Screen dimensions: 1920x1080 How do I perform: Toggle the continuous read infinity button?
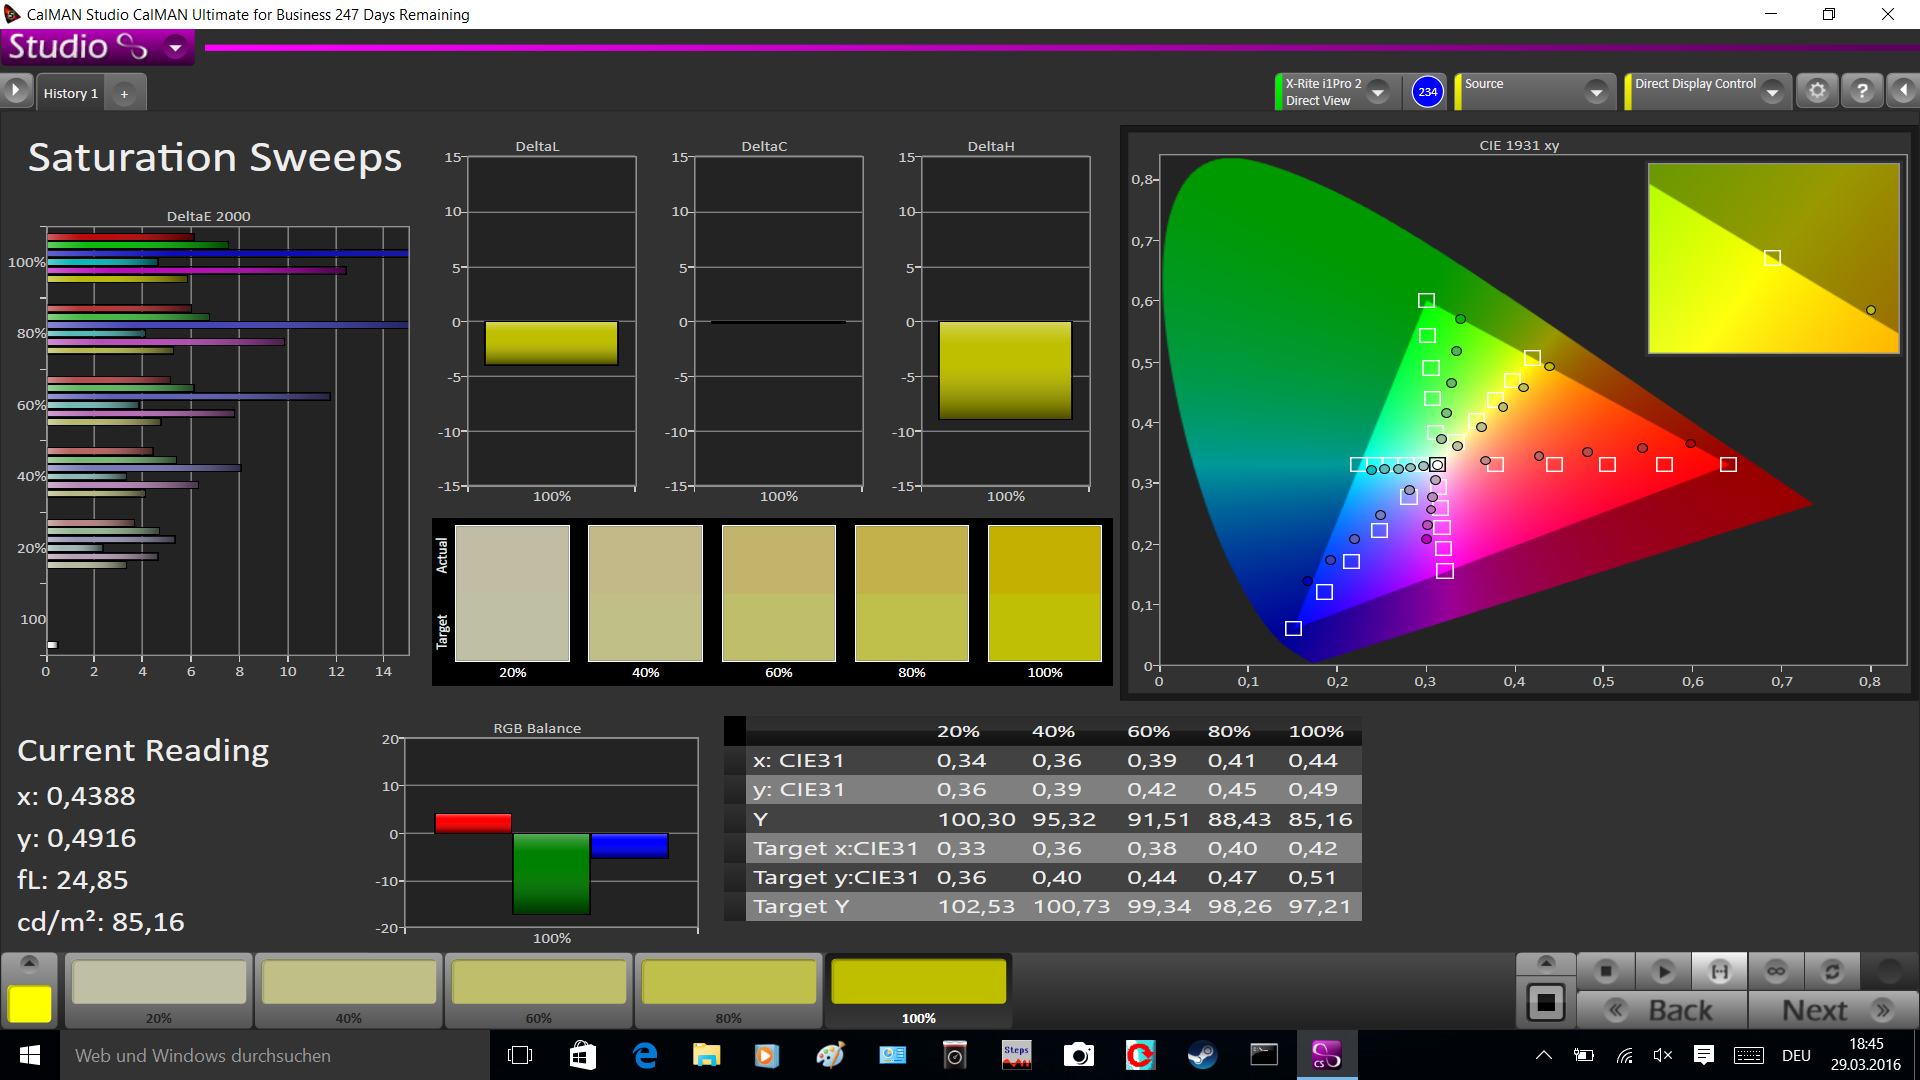pos(1776,971)
